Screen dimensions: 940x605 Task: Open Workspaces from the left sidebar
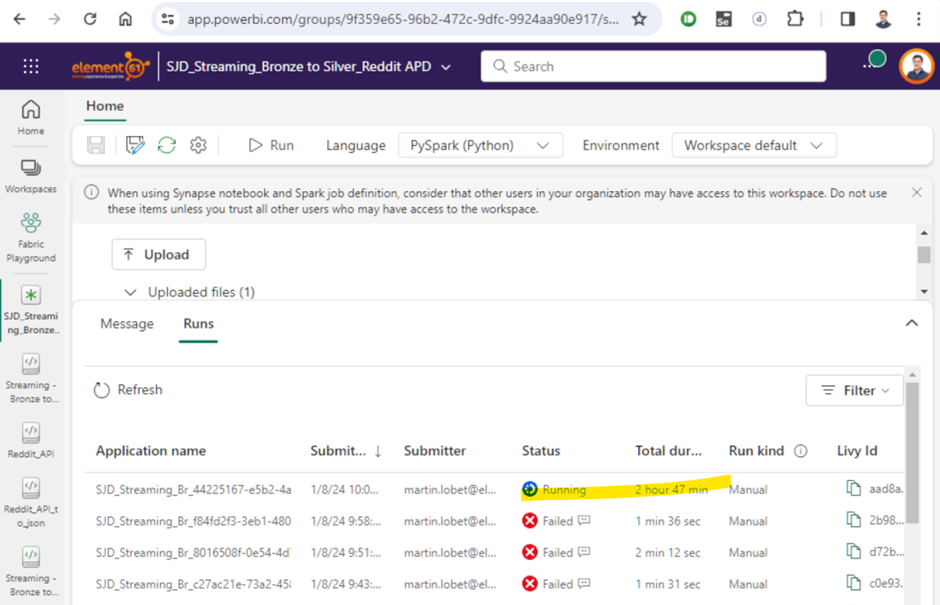[31, 175]
